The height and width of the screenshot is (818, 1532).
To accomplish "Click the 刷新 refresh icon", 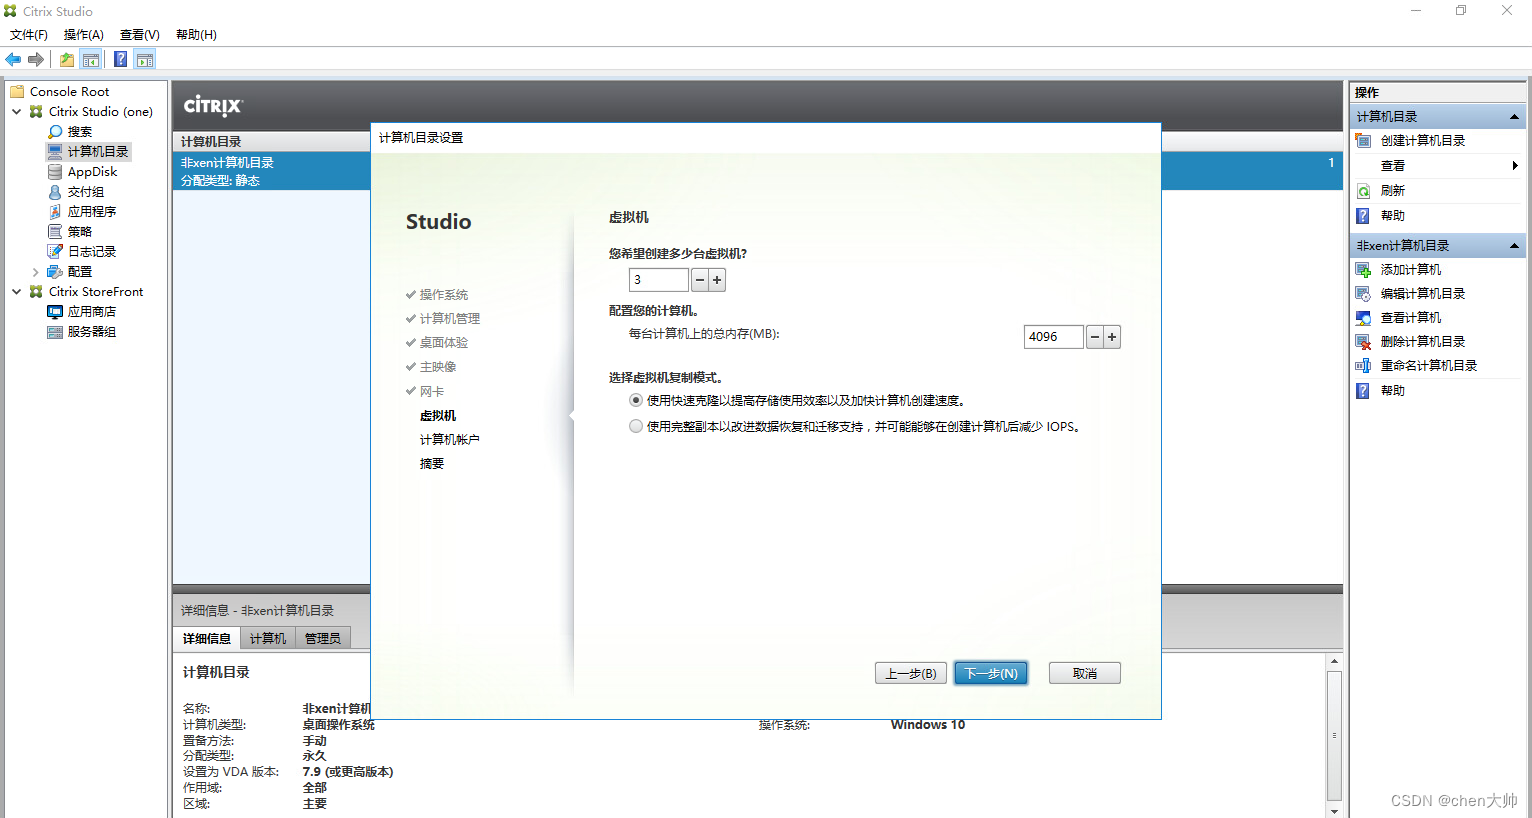I will coord(1363,191).
